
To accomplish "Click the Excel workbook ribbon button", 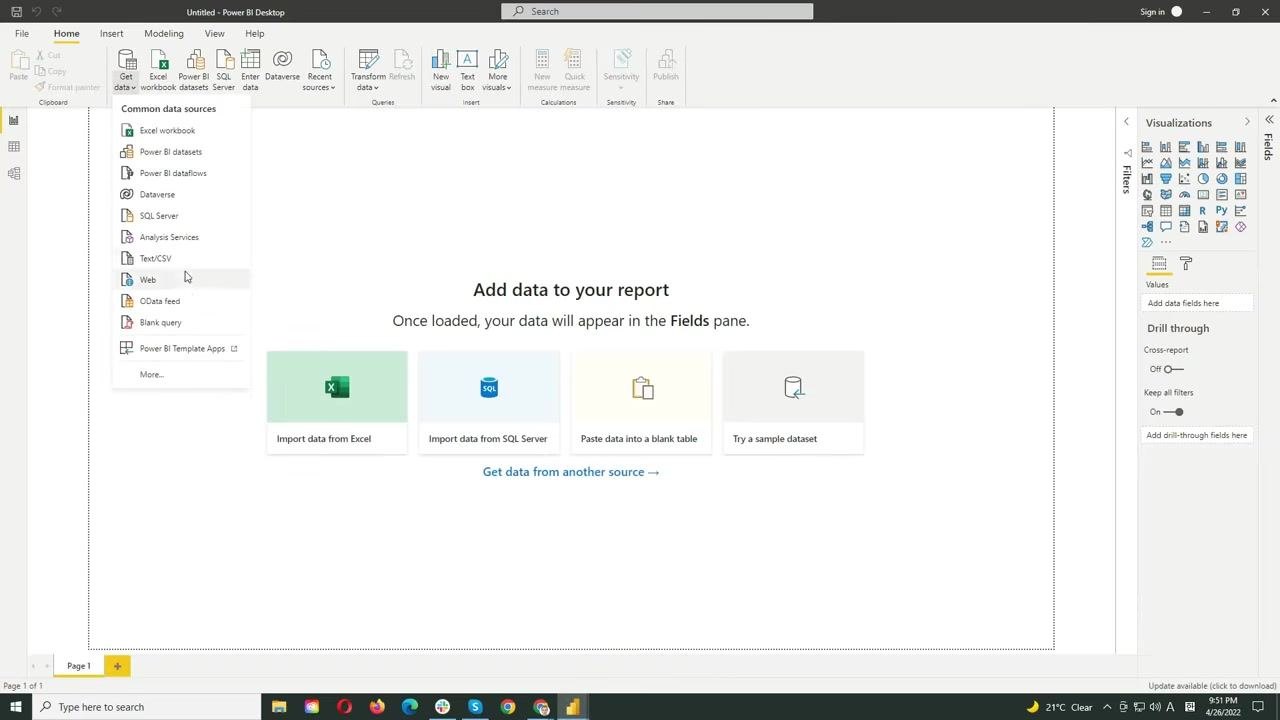I will 158,70.
